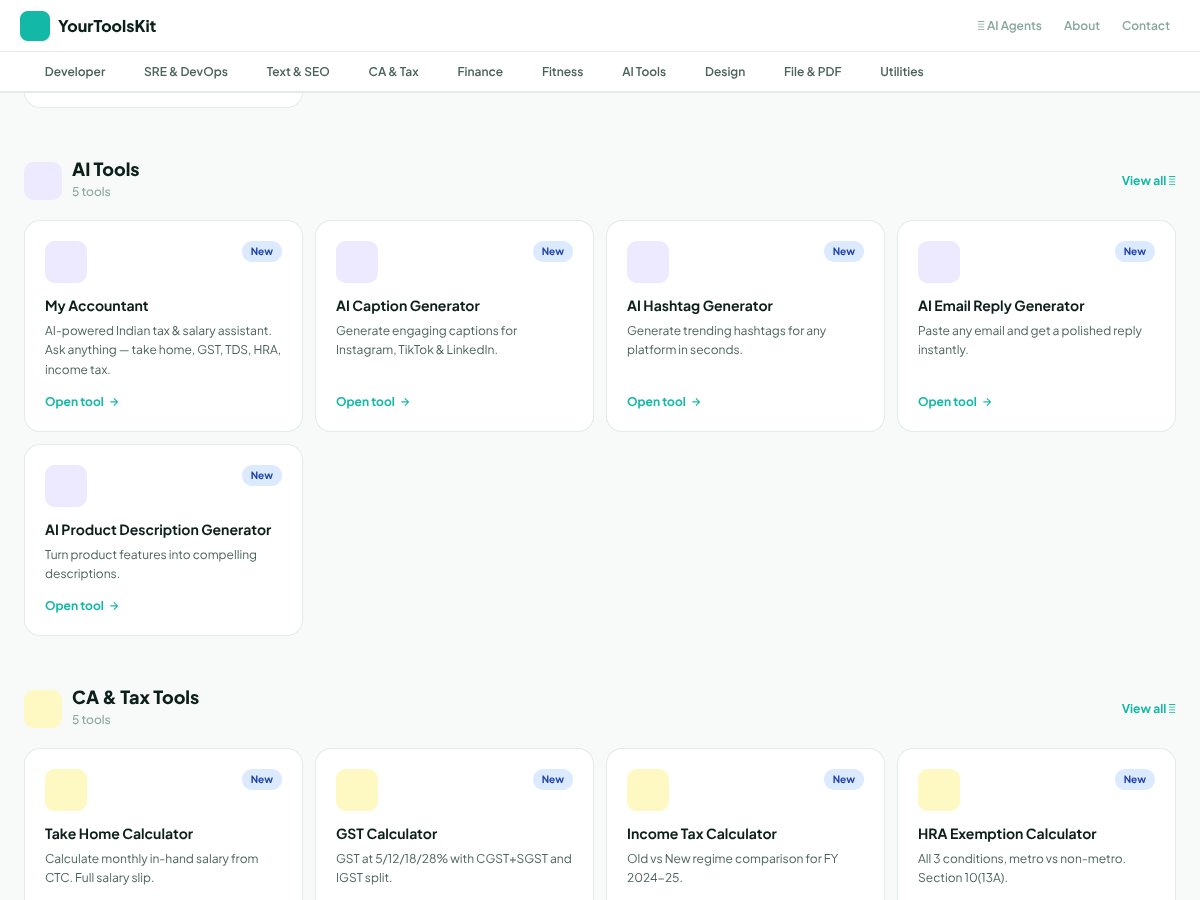The width and height of the screenshot is (1200, 900).
Task: Open the About page link
Action: coord(1082,26)
